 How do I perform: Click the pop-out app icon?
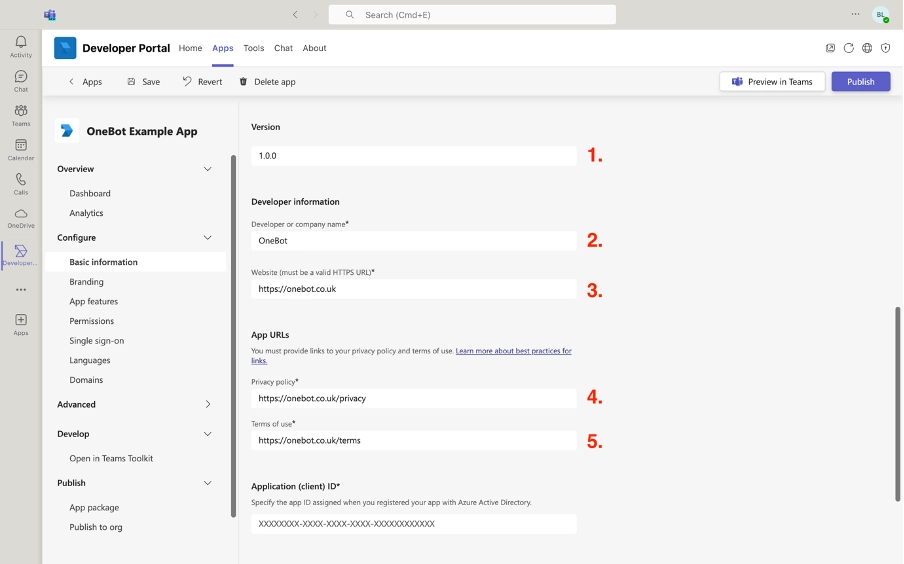pos(830,48)
